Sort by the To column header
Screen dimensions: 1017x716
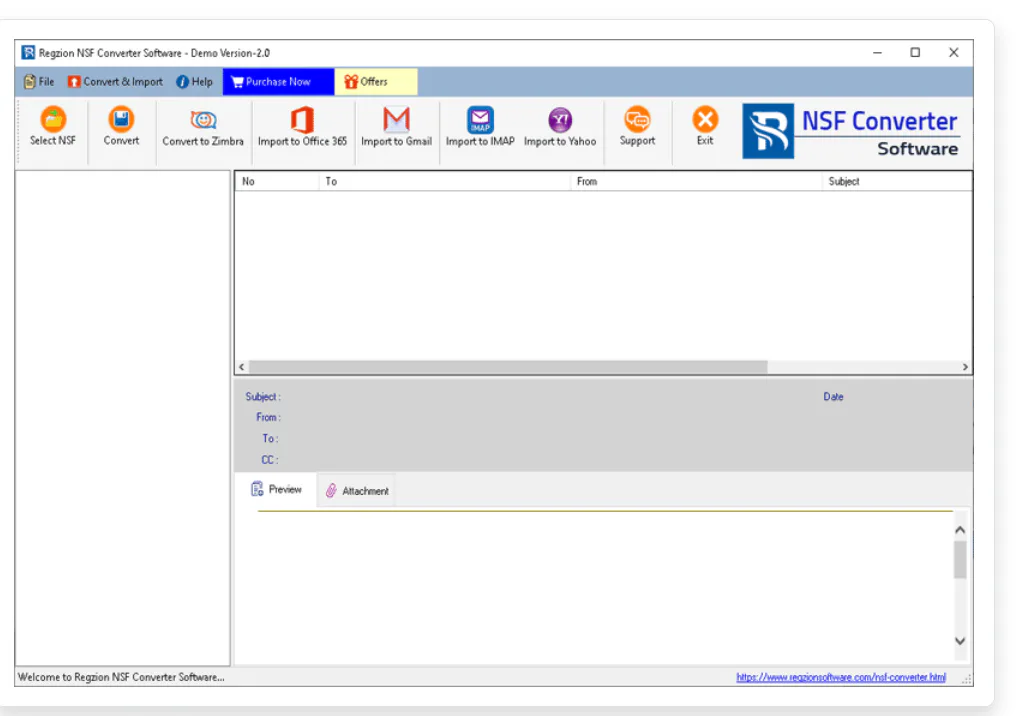[x=444, y=182]
